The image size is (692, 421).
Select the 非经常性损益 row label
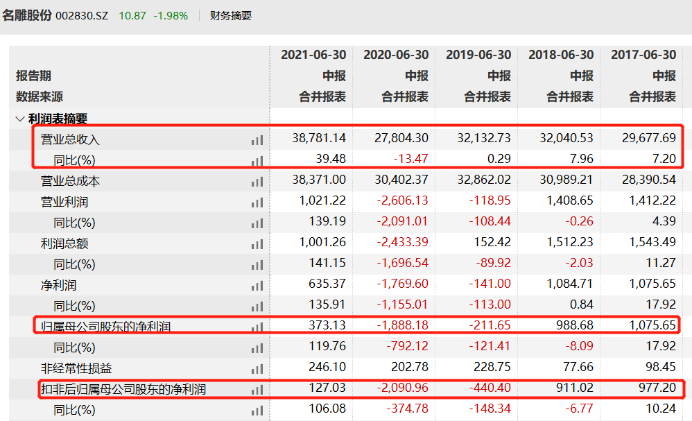[x=76, y=369]
